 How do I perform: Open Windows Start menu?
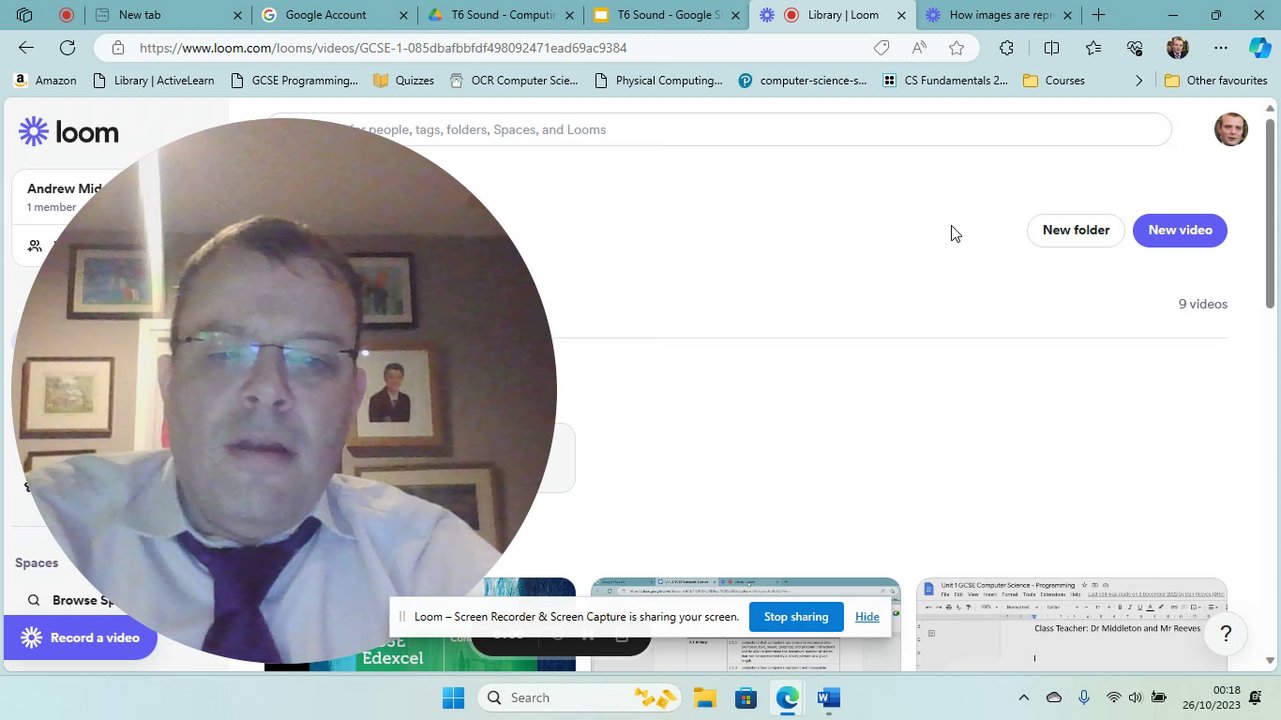[x=453, y=697]
